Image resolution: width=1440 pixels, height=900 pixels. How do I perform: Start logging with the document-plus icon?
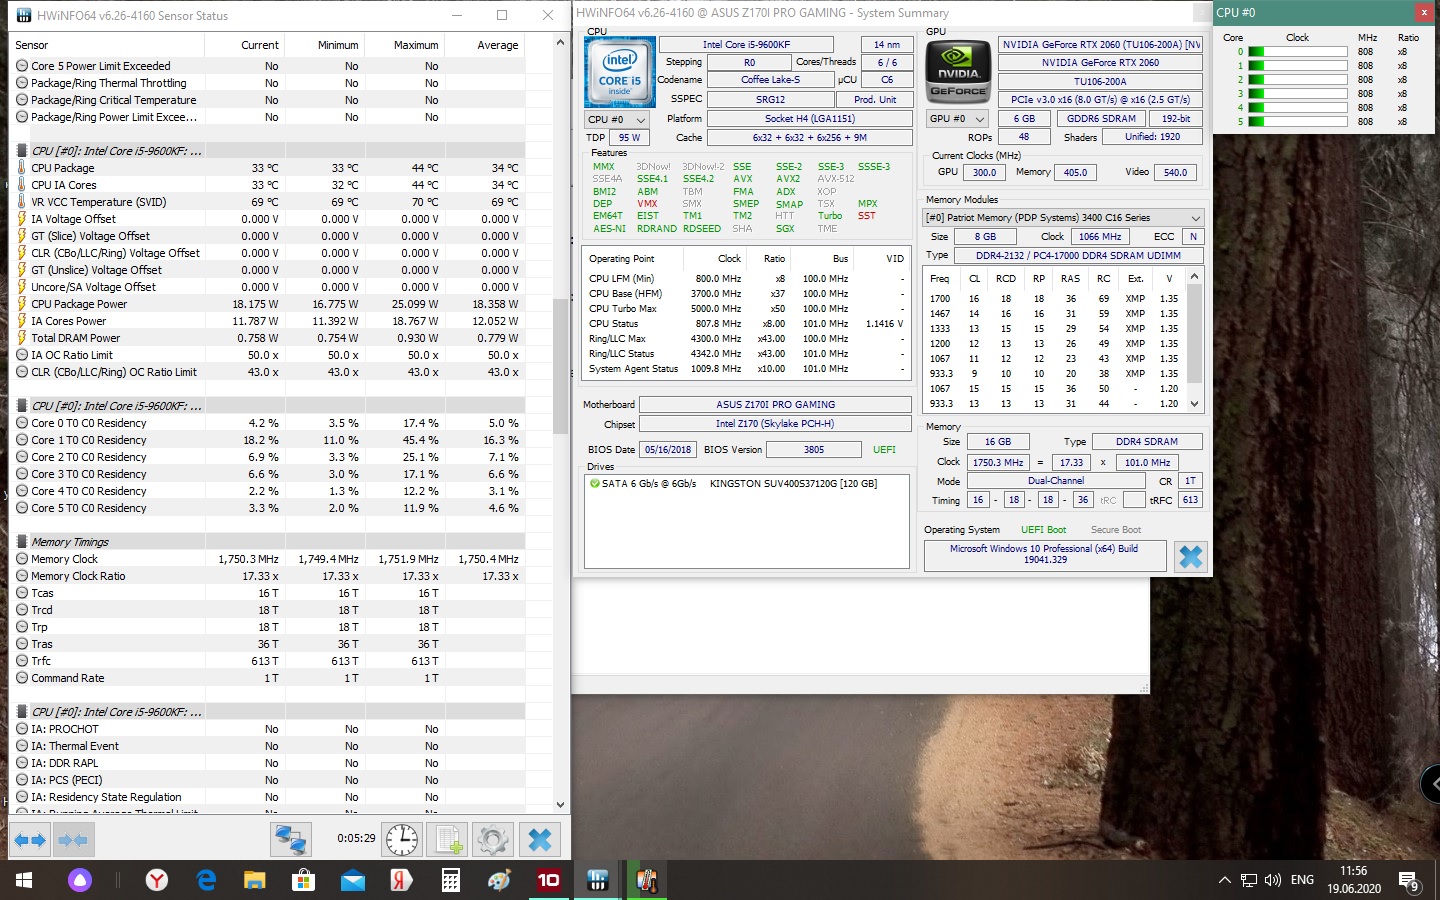(x=447, y=840)
